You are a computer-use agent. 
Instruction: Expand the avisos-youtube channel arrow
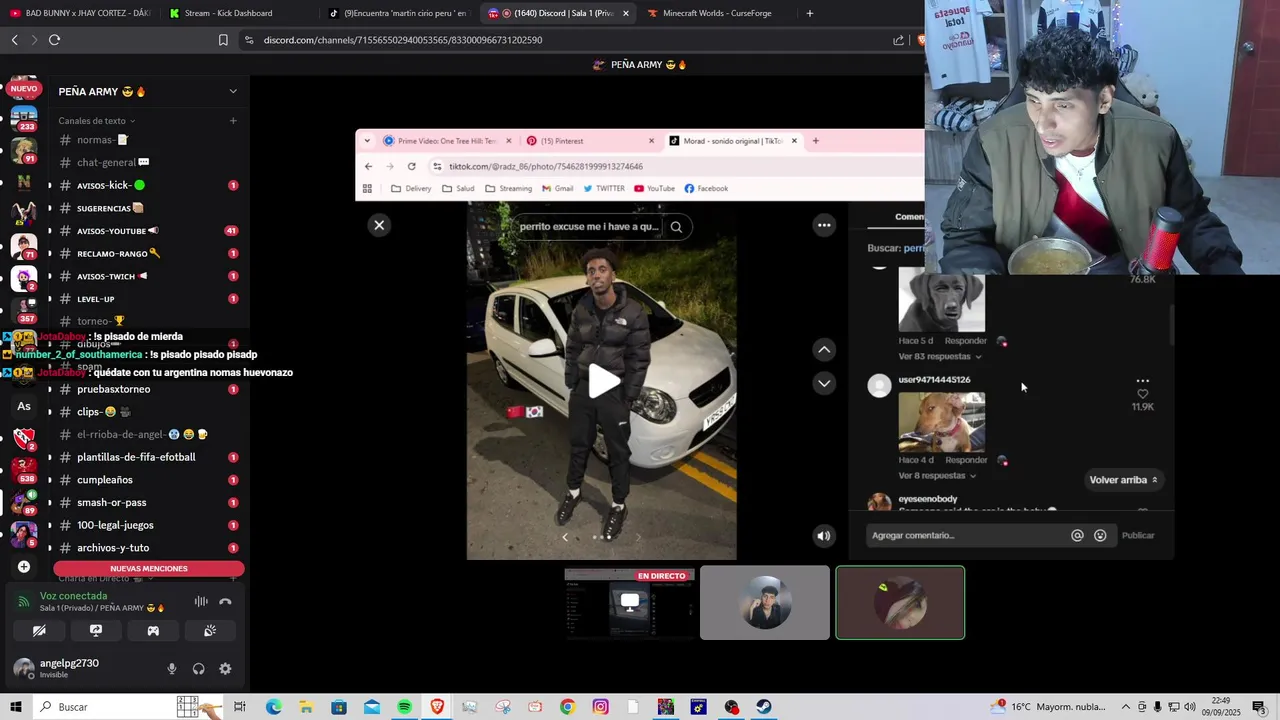point(49,231)
